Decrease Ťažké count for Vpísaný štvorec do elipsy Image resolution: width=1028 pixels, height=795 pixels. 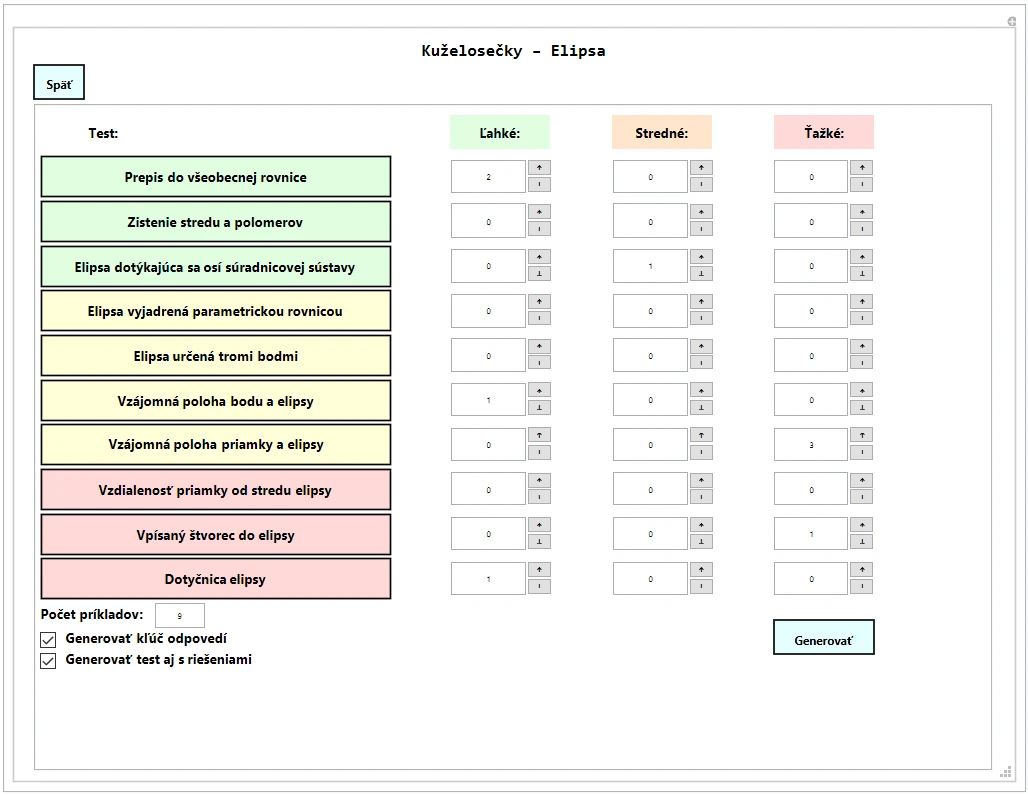click(x=861, y=542)
